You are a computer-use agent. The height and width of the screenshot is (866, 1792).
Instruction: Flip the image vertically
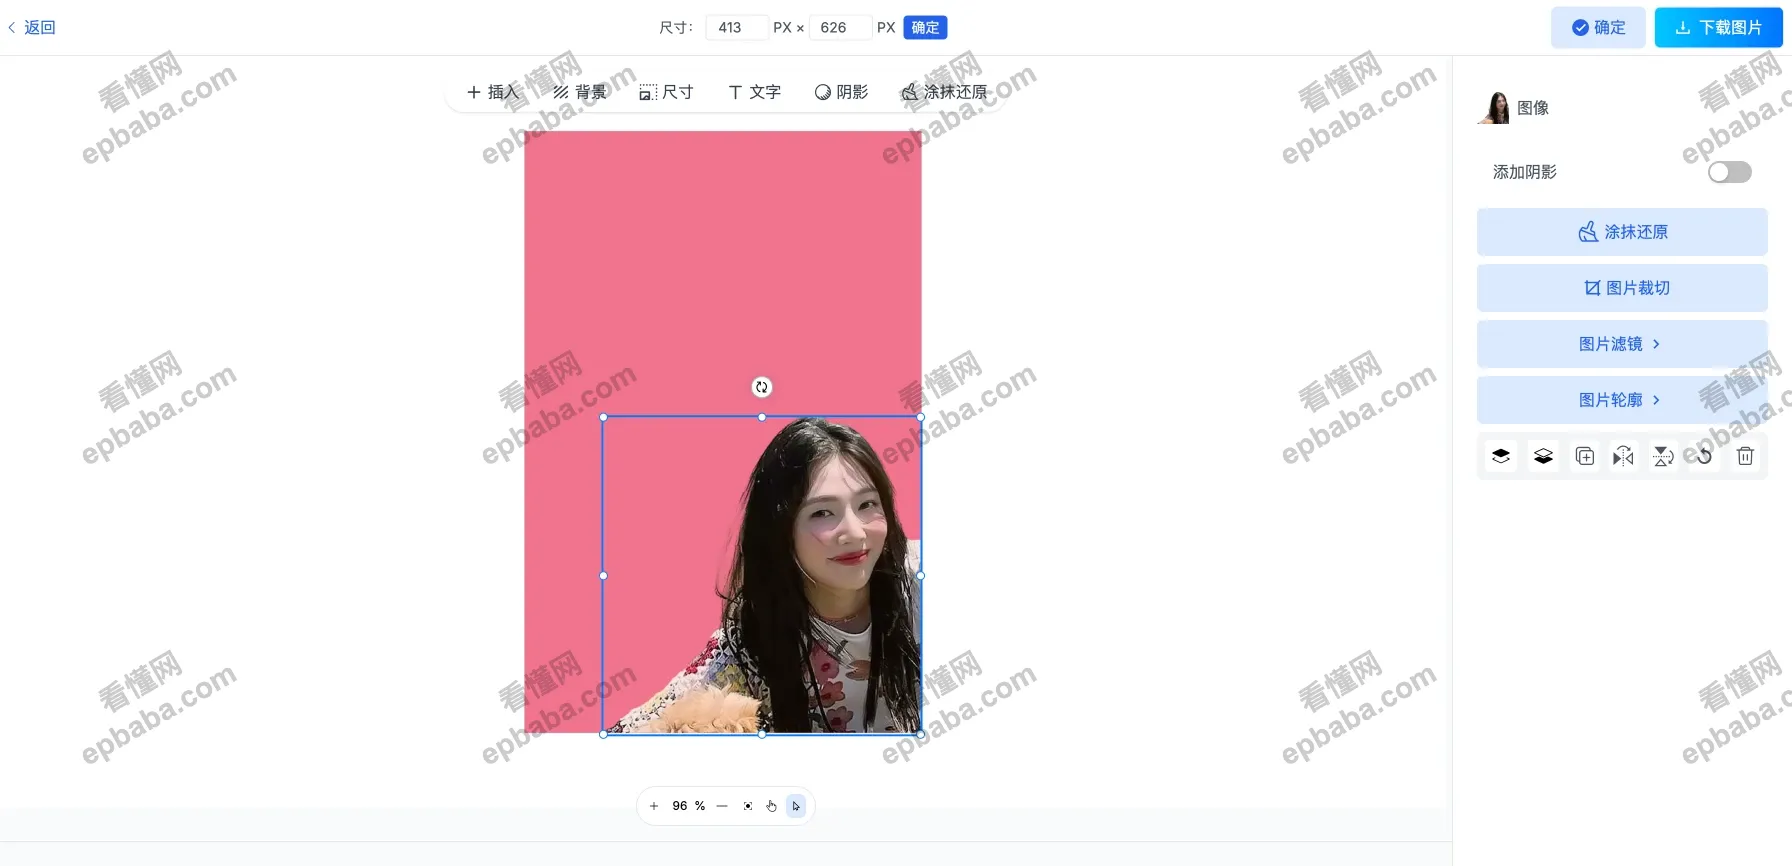click(1663, 456)
